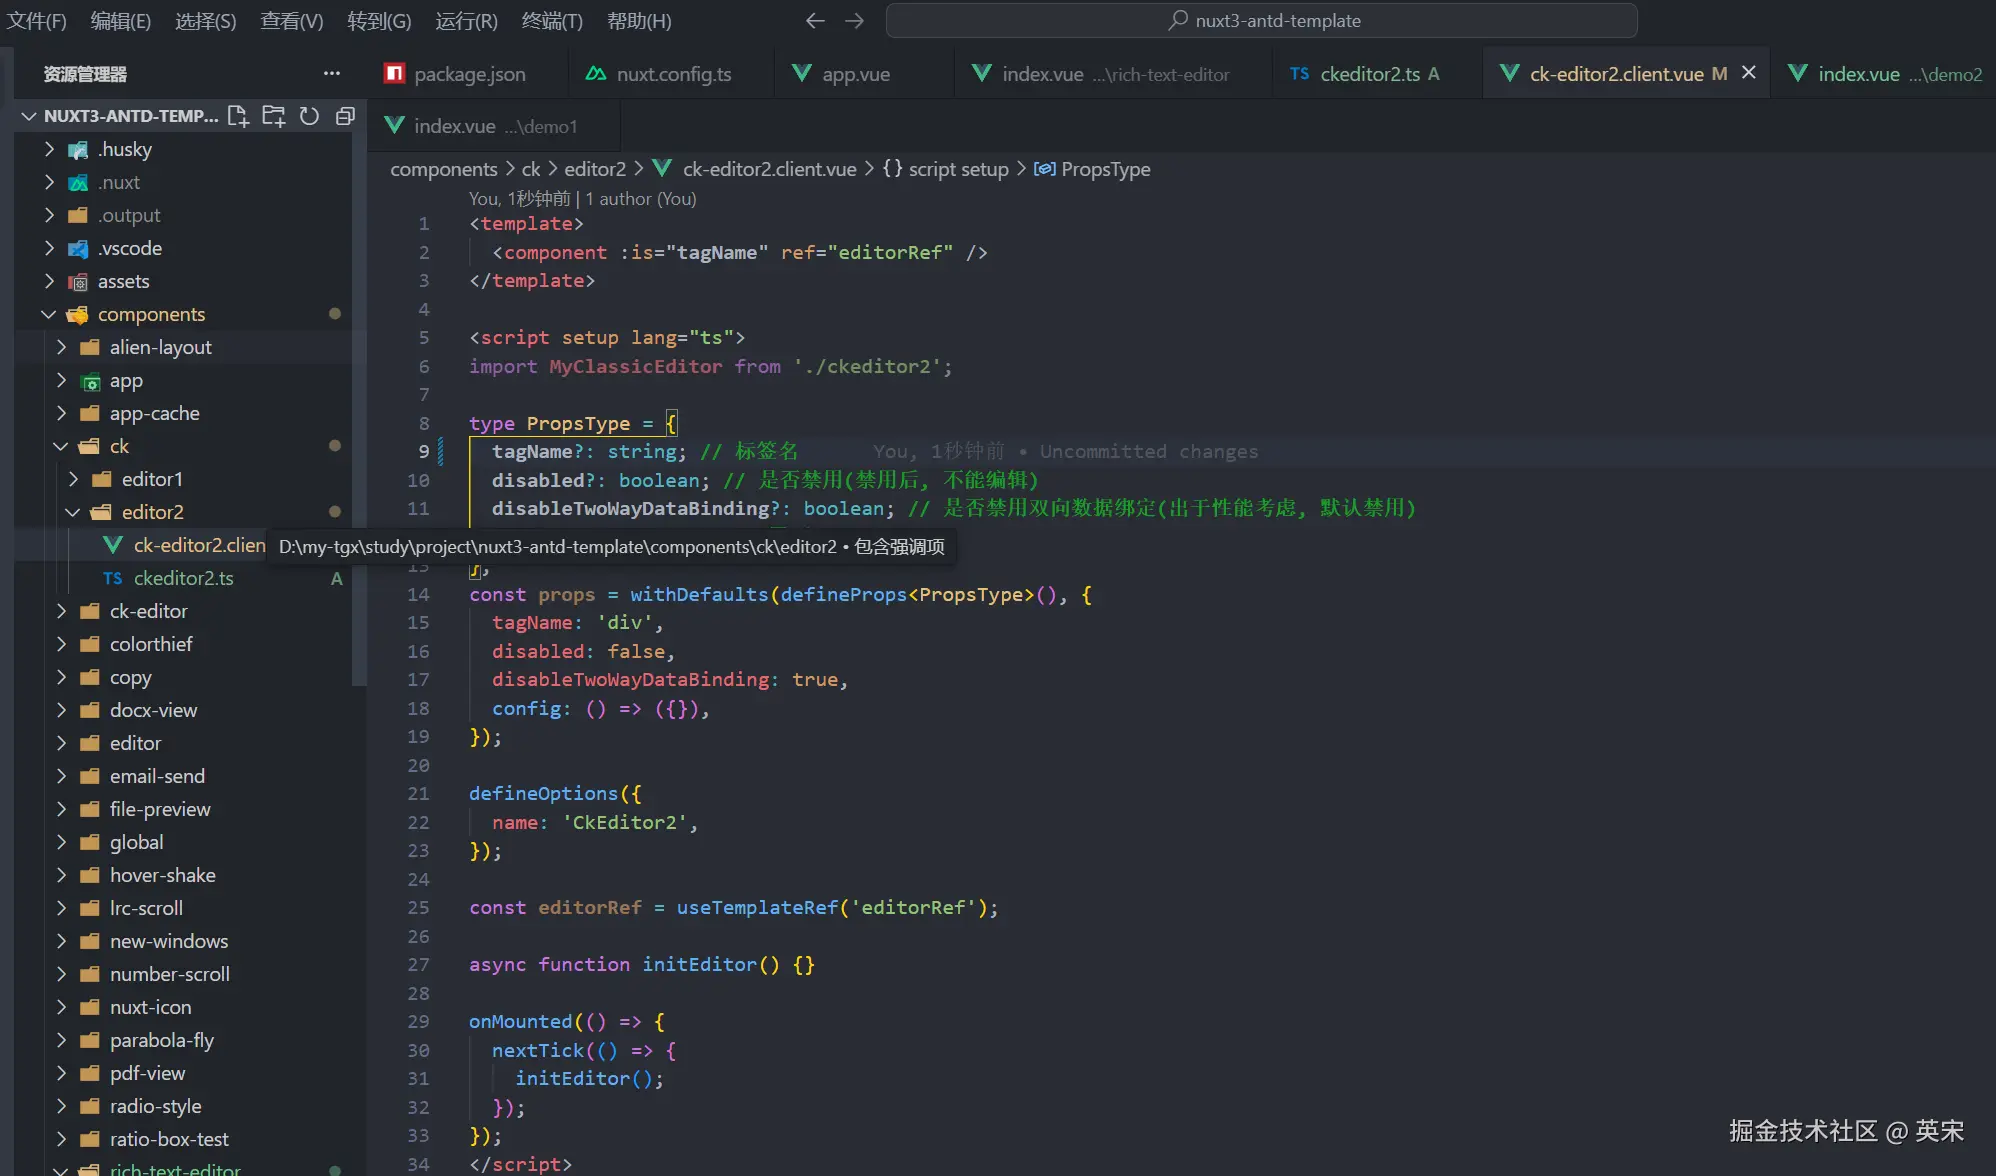Click the New File icon in explorer header
Viewport: 1996px width, 1176px height.
click(x=238, y=116)
